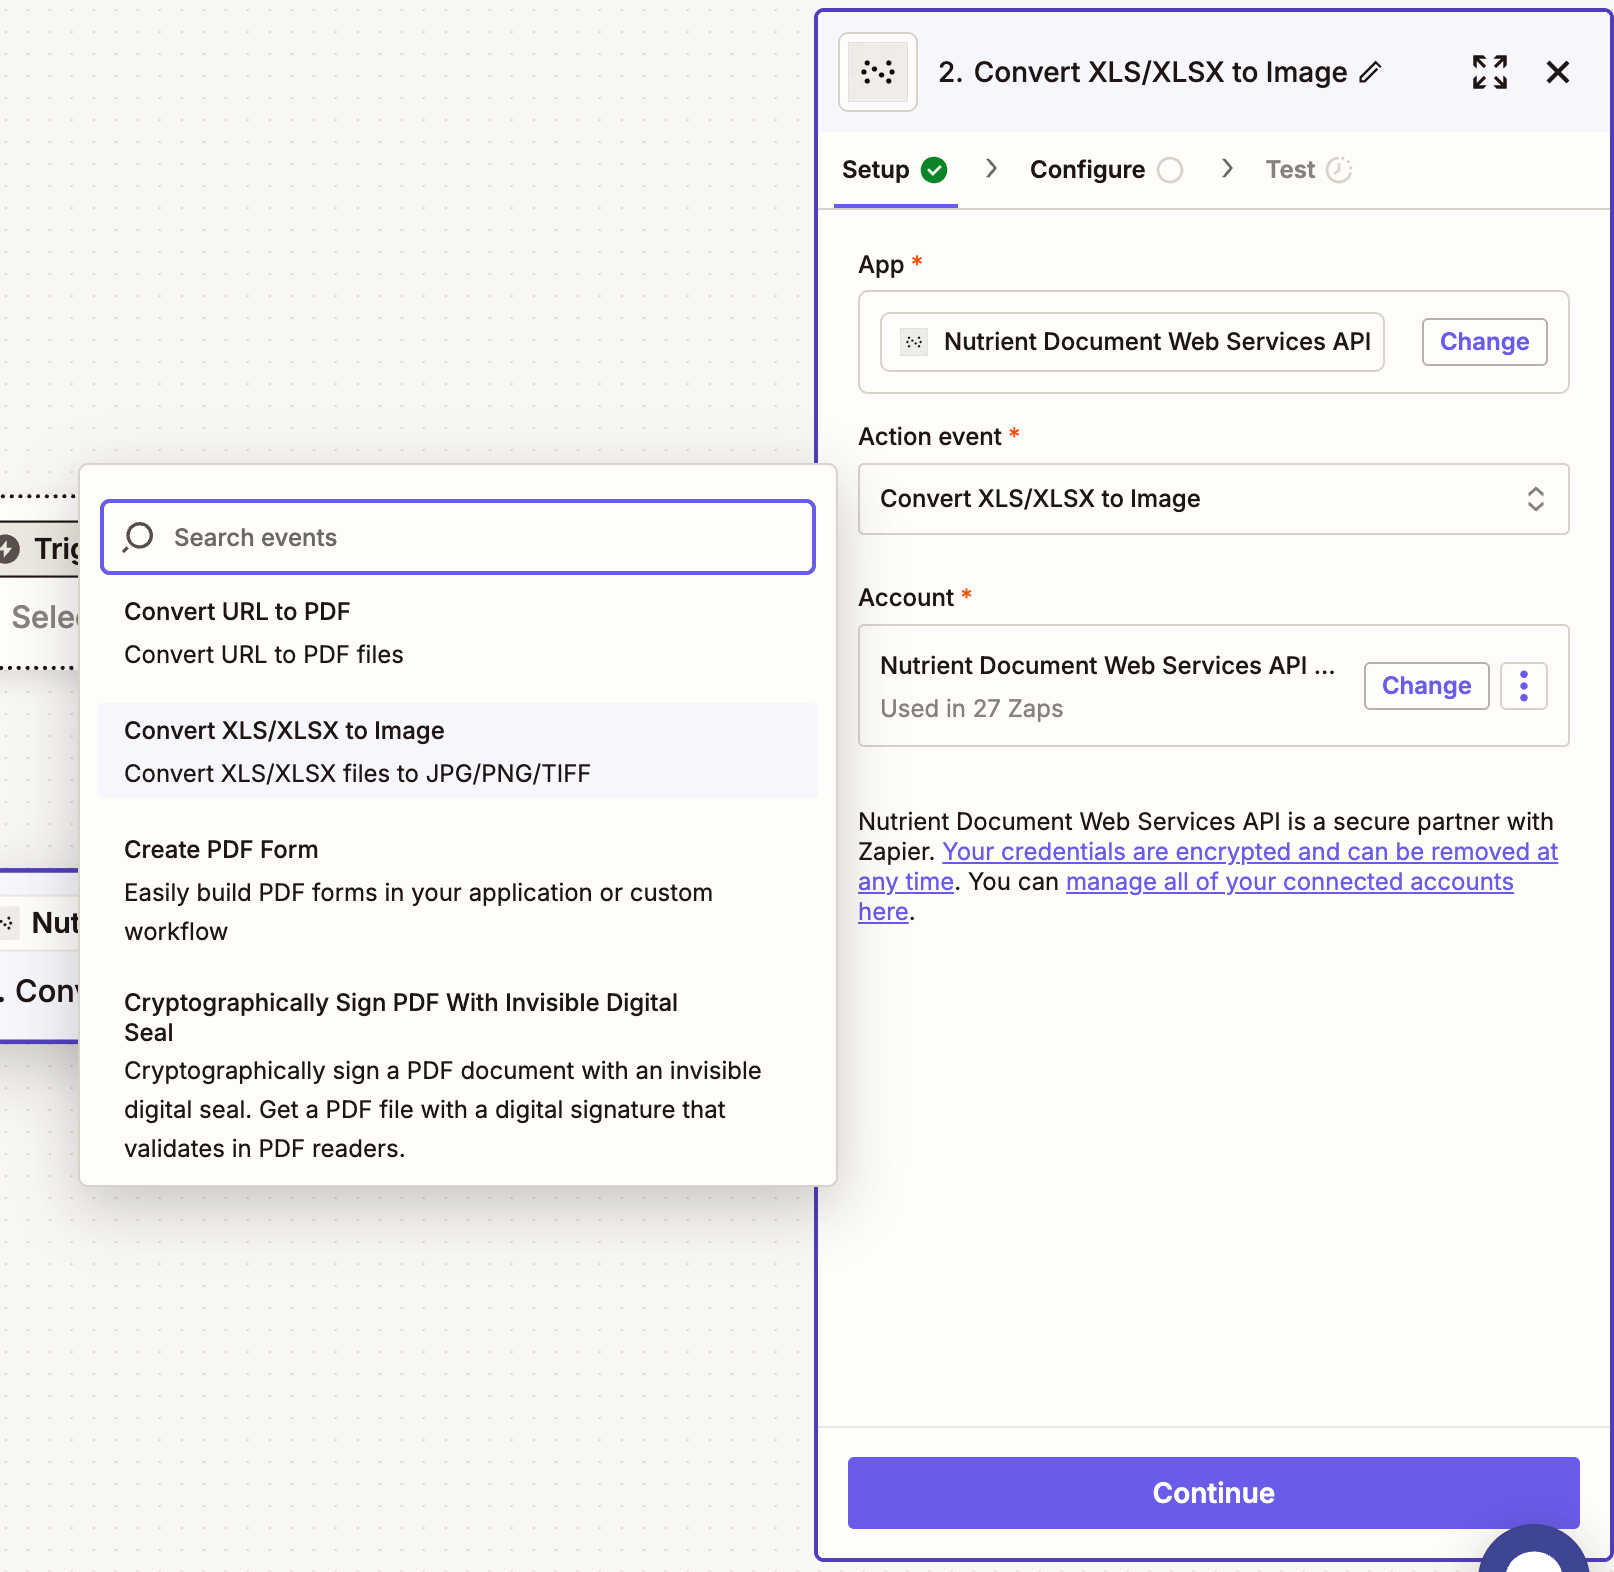Click the Action event up-down chevron arrows
The width and height of the screenshot is (1614, 1572).
point(1535,499)
